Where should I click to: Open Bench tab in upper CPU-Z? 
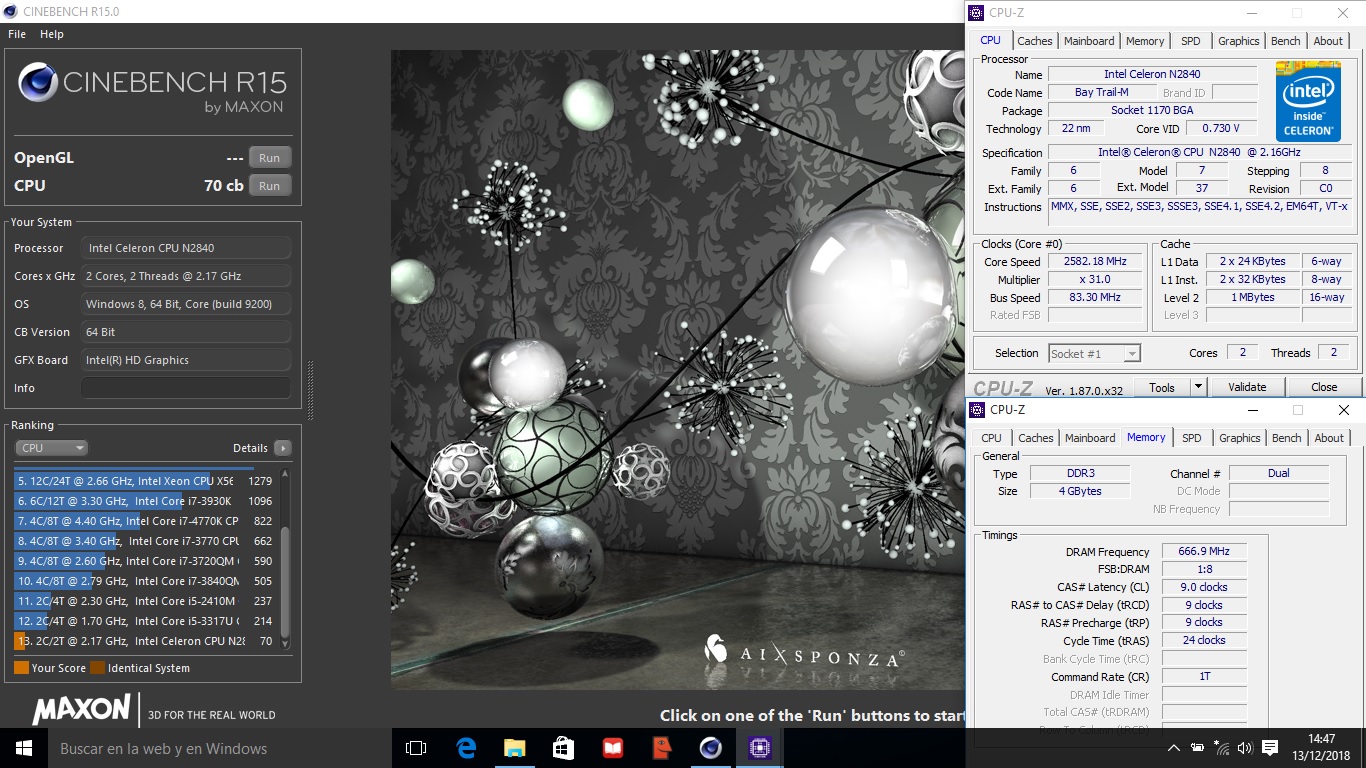pyautogui.click(x=1286, y=41)
